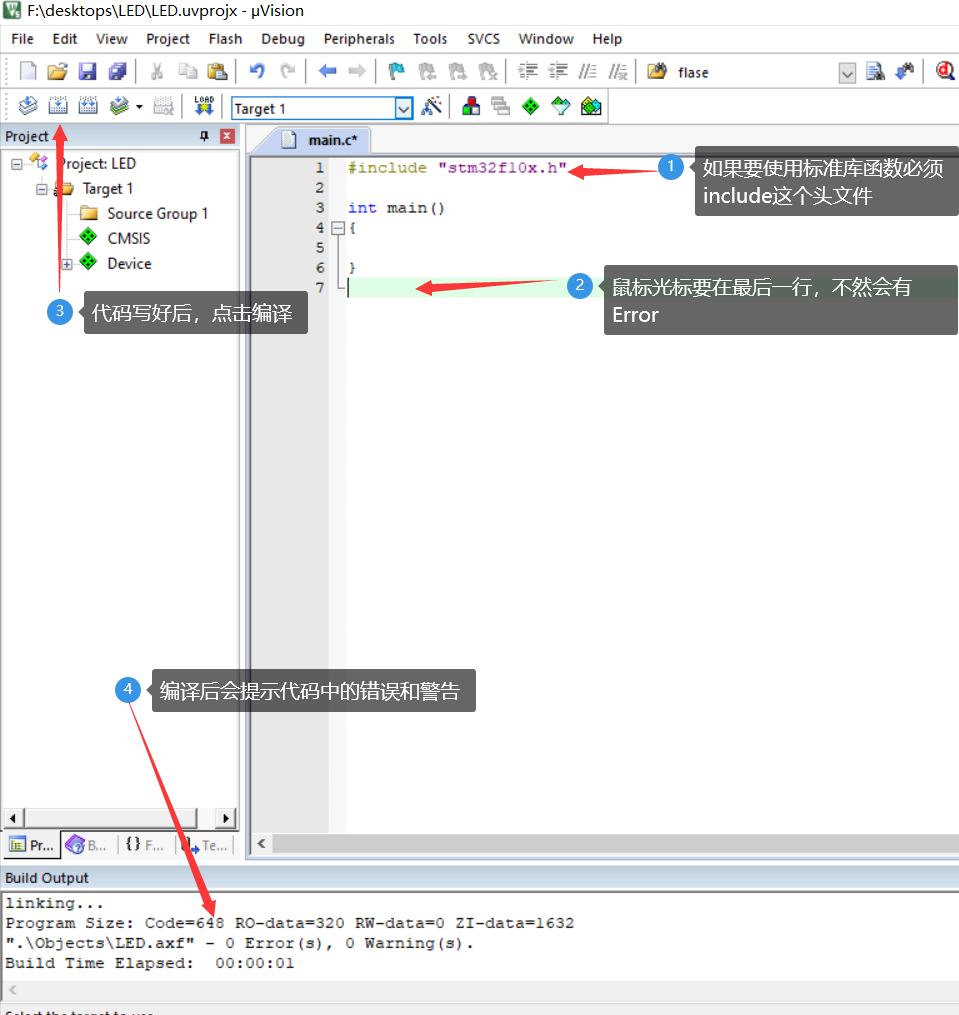Undo the last edit
Screen dimensions: 959x1015
[x=257, y=71]
